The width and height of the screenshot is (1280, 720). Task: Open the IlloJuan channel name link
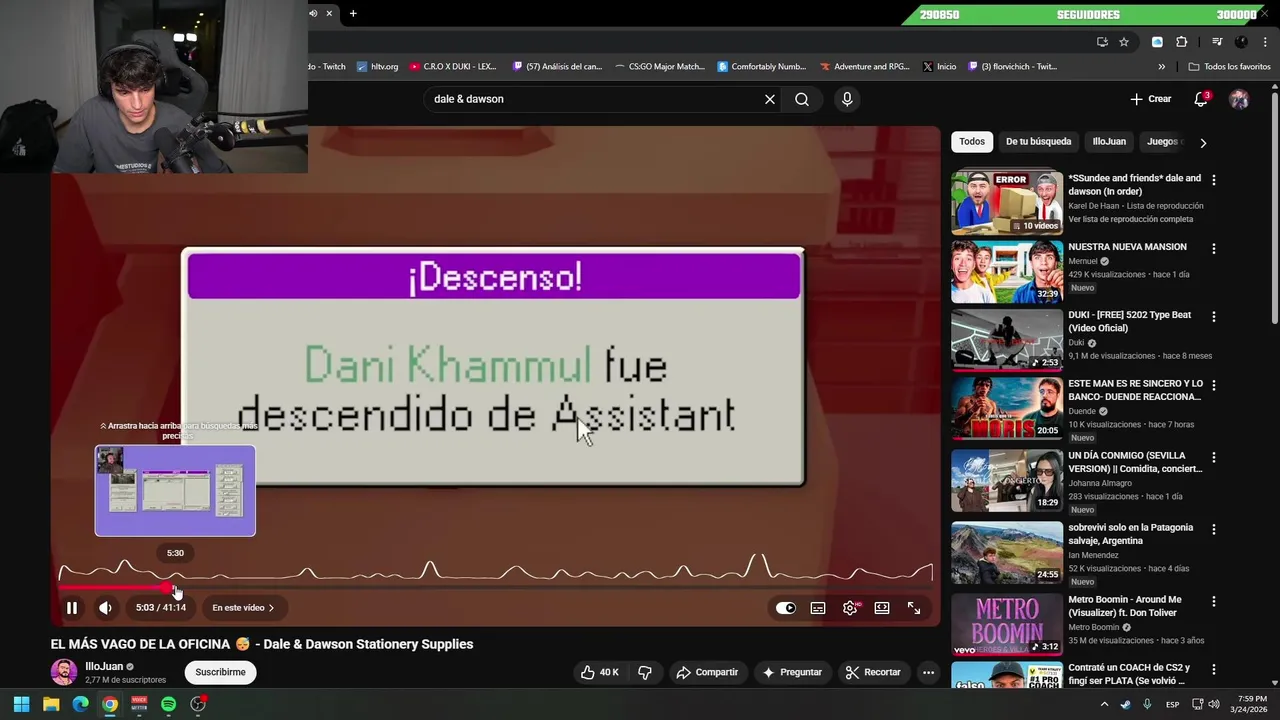104,666
